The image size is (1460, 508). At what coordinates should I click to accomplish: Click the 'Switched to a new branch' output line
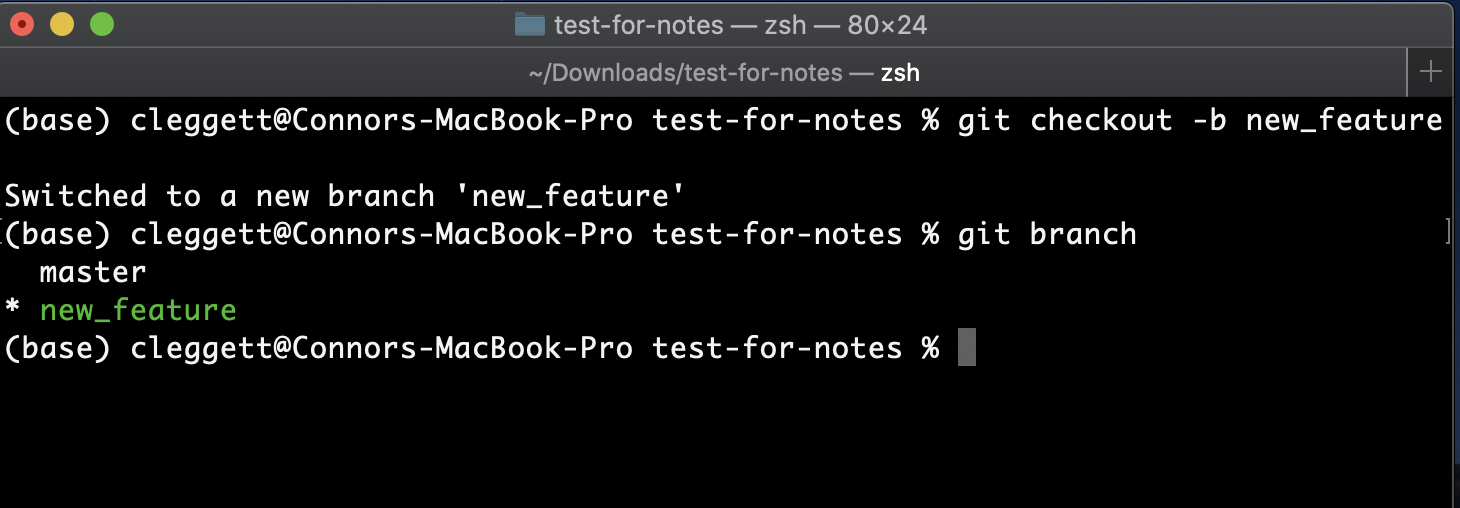345,195
